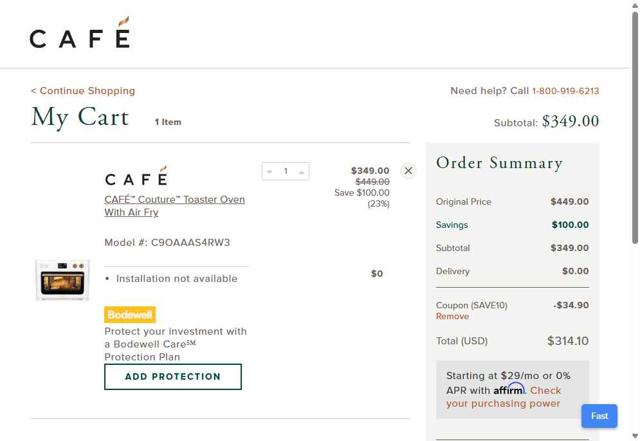Click the ADD PROTECTION button

click(173, 376)
